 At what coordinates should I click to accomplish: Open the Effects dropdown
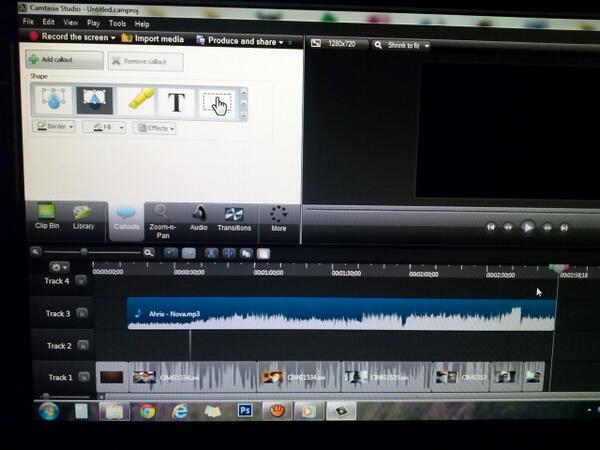click(x=155, y=128)
